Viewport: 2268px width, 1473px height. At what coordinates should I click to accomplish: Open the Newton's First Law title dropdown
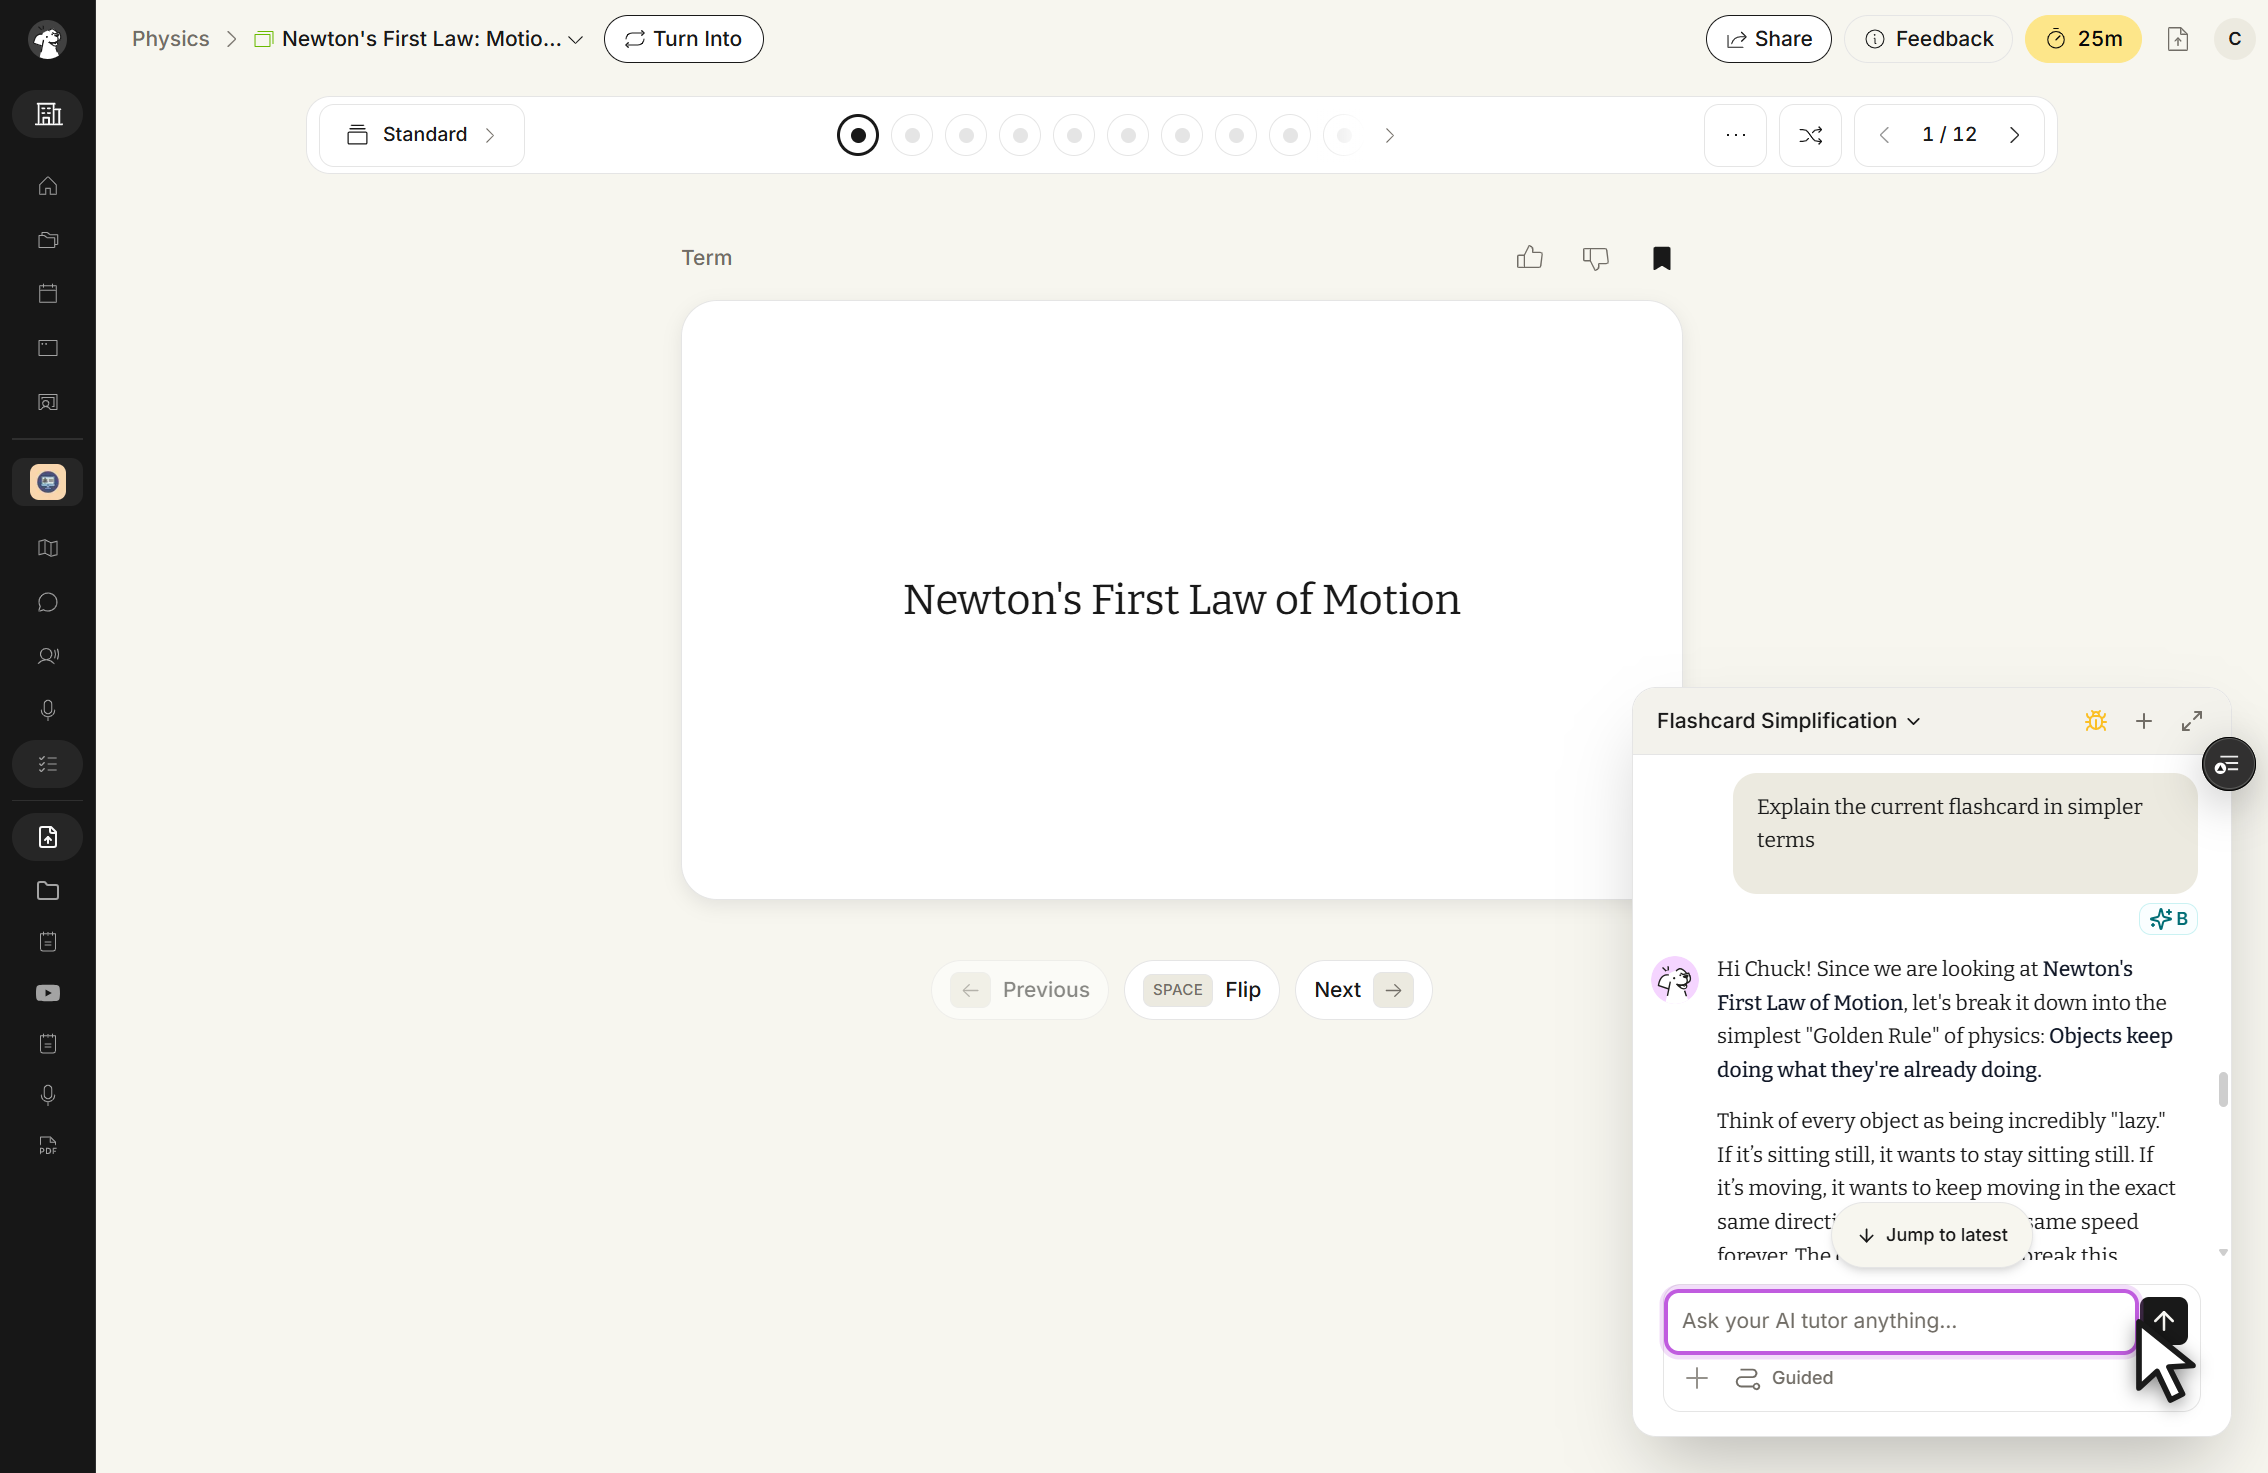click(420, 39)
